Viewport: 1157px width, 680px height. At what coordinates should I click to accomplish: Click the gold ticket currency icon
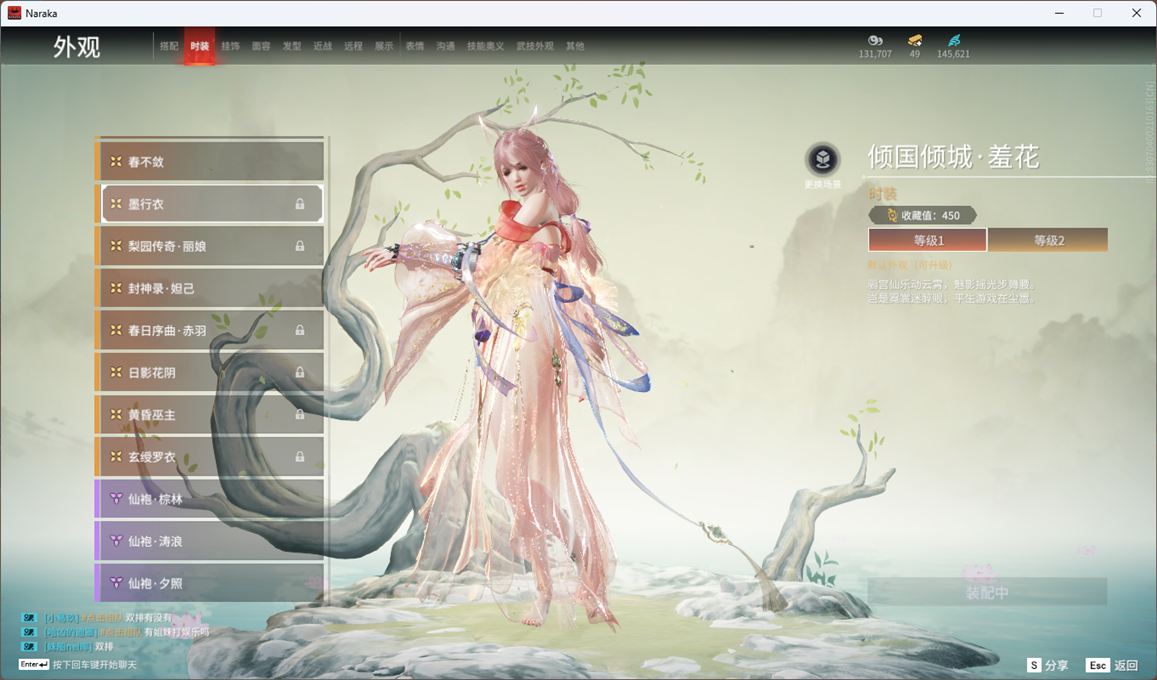coord(914,41)
